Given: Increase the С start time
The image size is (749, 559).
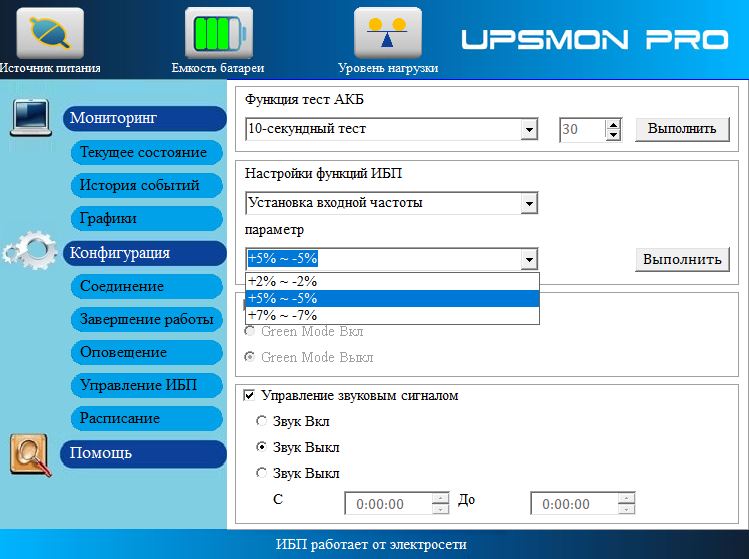Looking at the screenshot, I should (440, 498).
